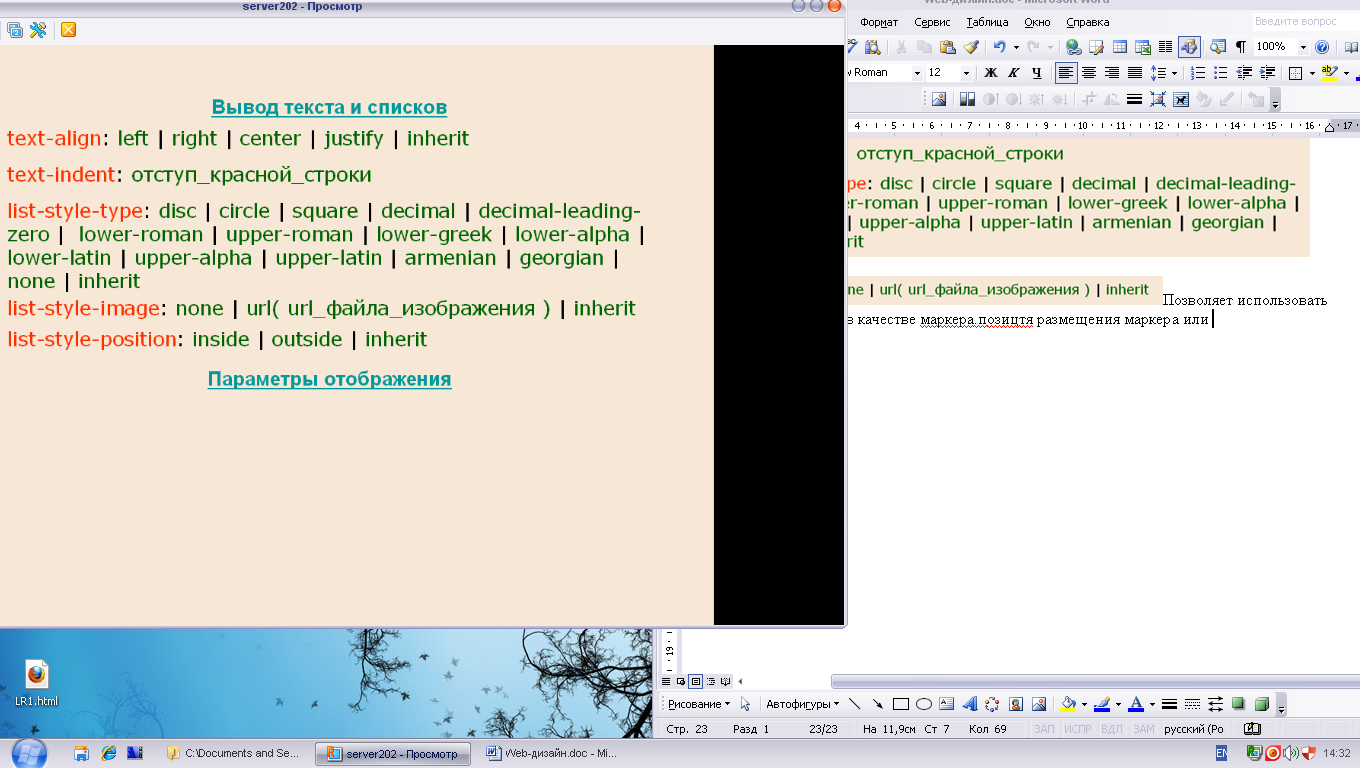Select the Oval shape tool
The image size is (1360, 768).
[924, 704]
